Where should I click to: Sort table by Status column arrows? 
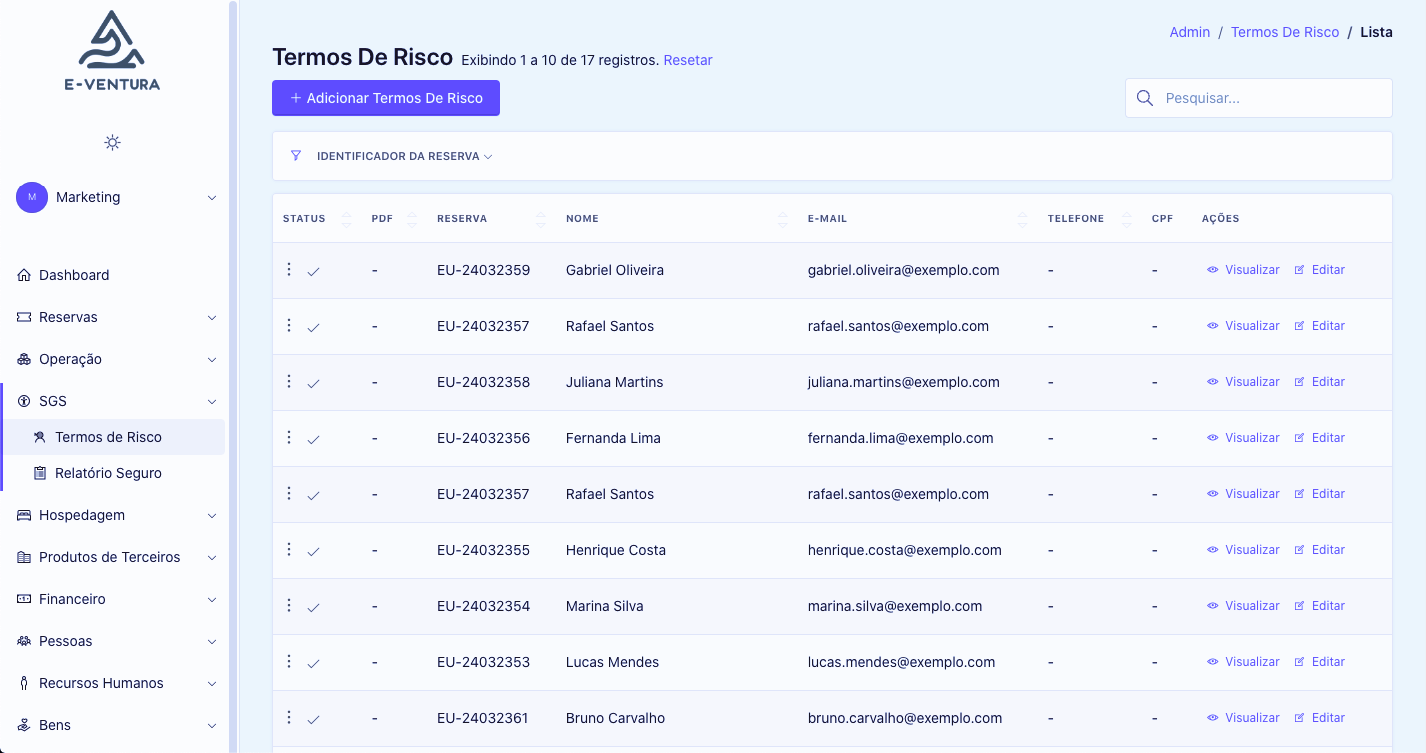coord(346,219)
